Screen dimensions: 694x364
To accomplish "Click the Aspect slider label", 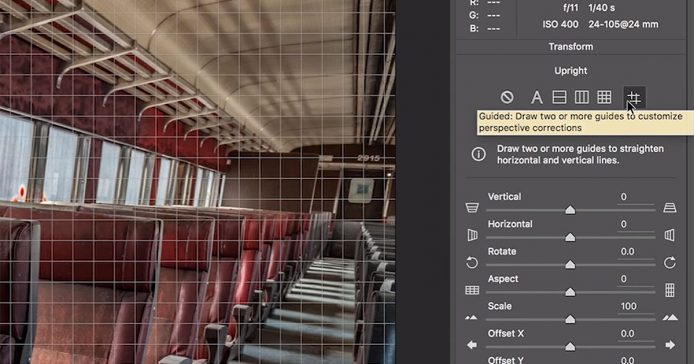I will tap(503, 279).
